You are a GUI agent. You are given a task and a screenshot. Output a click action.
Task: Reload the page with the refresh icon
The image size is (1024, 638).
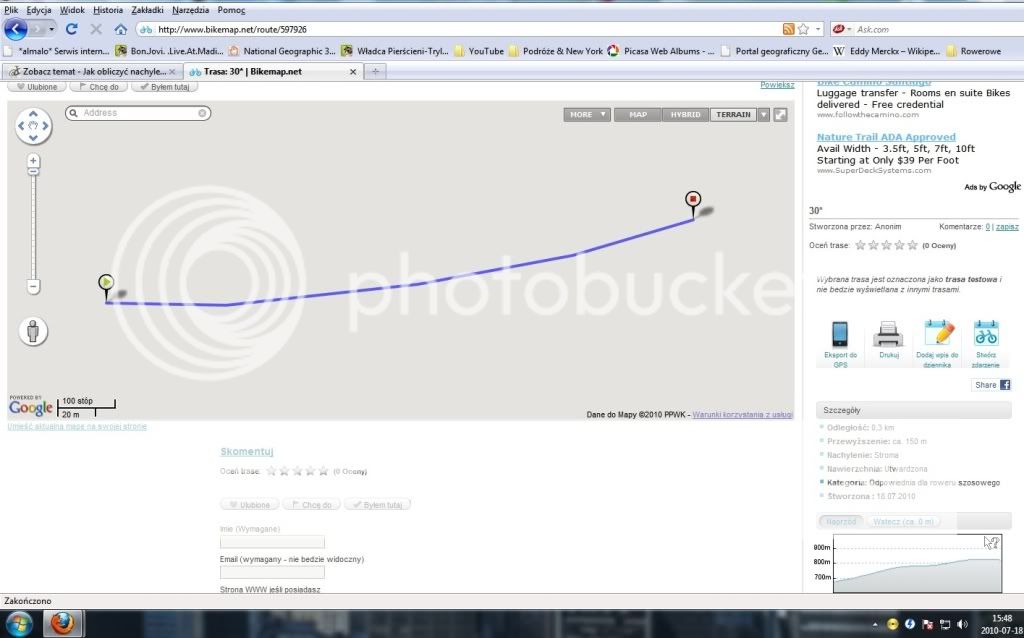[x=72, y=29]
